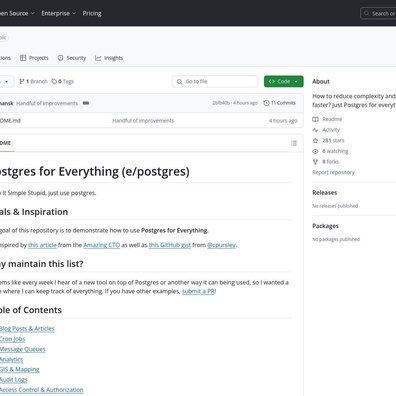Open commit hash 2bfb40b
This screenshot has width=396, height=396.
221,103
